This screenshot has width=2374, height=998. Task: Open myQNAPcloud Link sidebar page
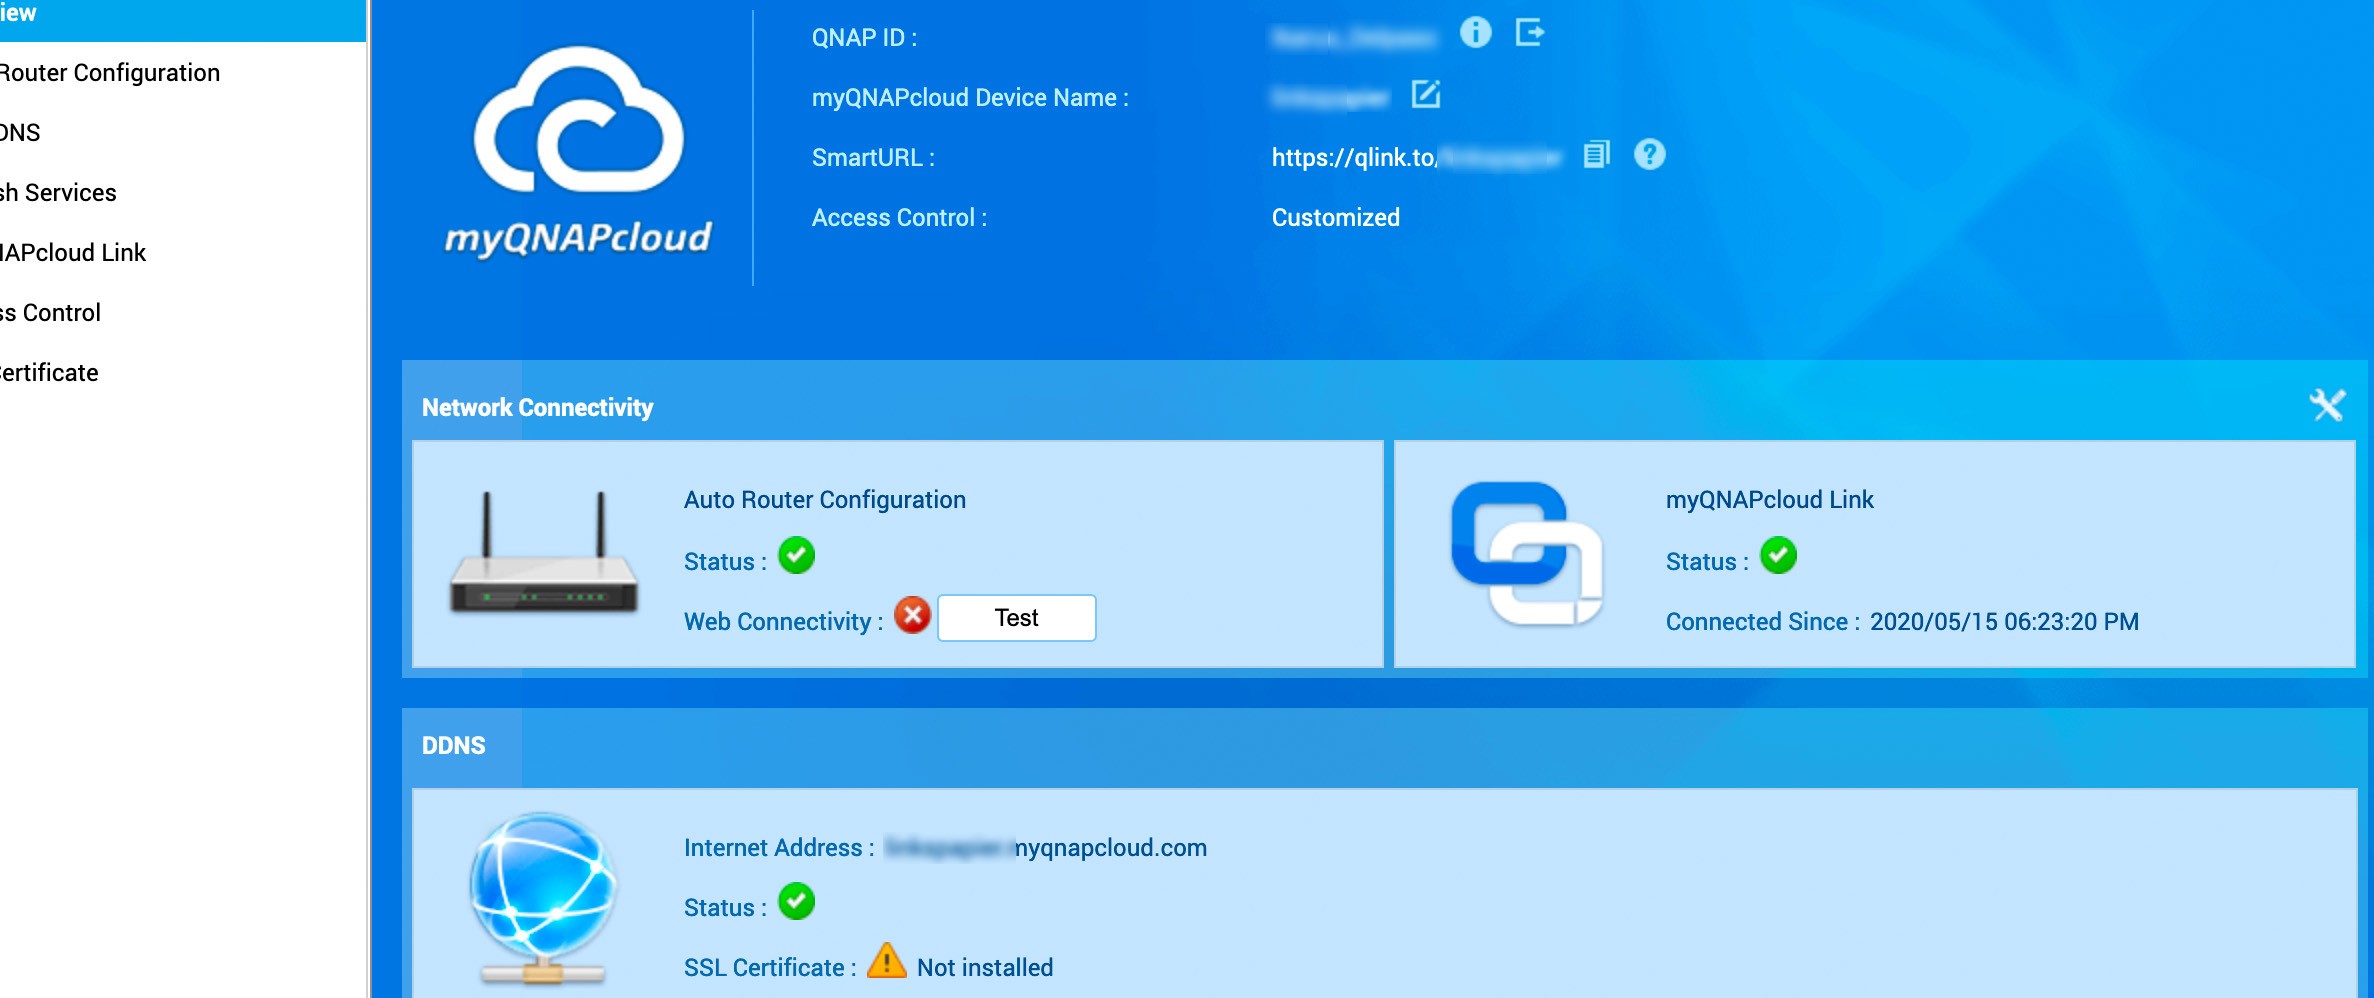[73, 253]
